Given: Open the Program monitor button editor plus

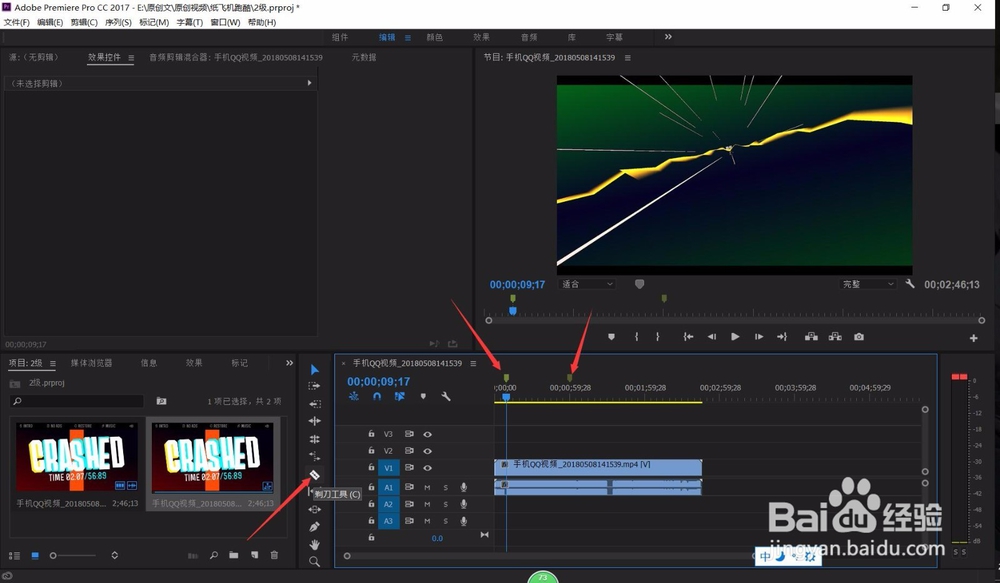Looking at the screenshot, I should (x=973, y=338).
